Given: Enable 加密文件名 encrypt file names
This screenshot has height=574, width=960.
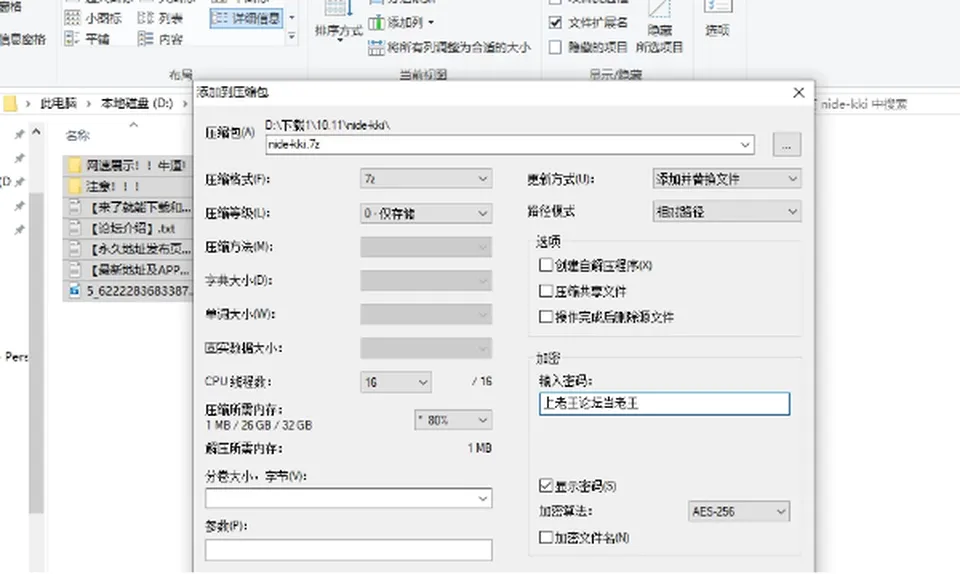Looking at the screenshot, I should (x=546, y=537).
